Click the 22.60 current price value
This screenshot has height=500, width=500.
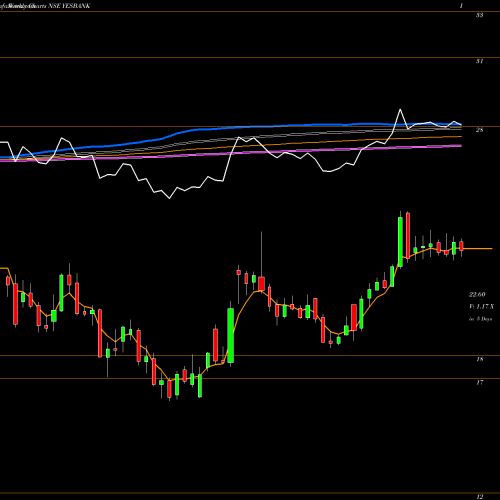coord(477,294)
